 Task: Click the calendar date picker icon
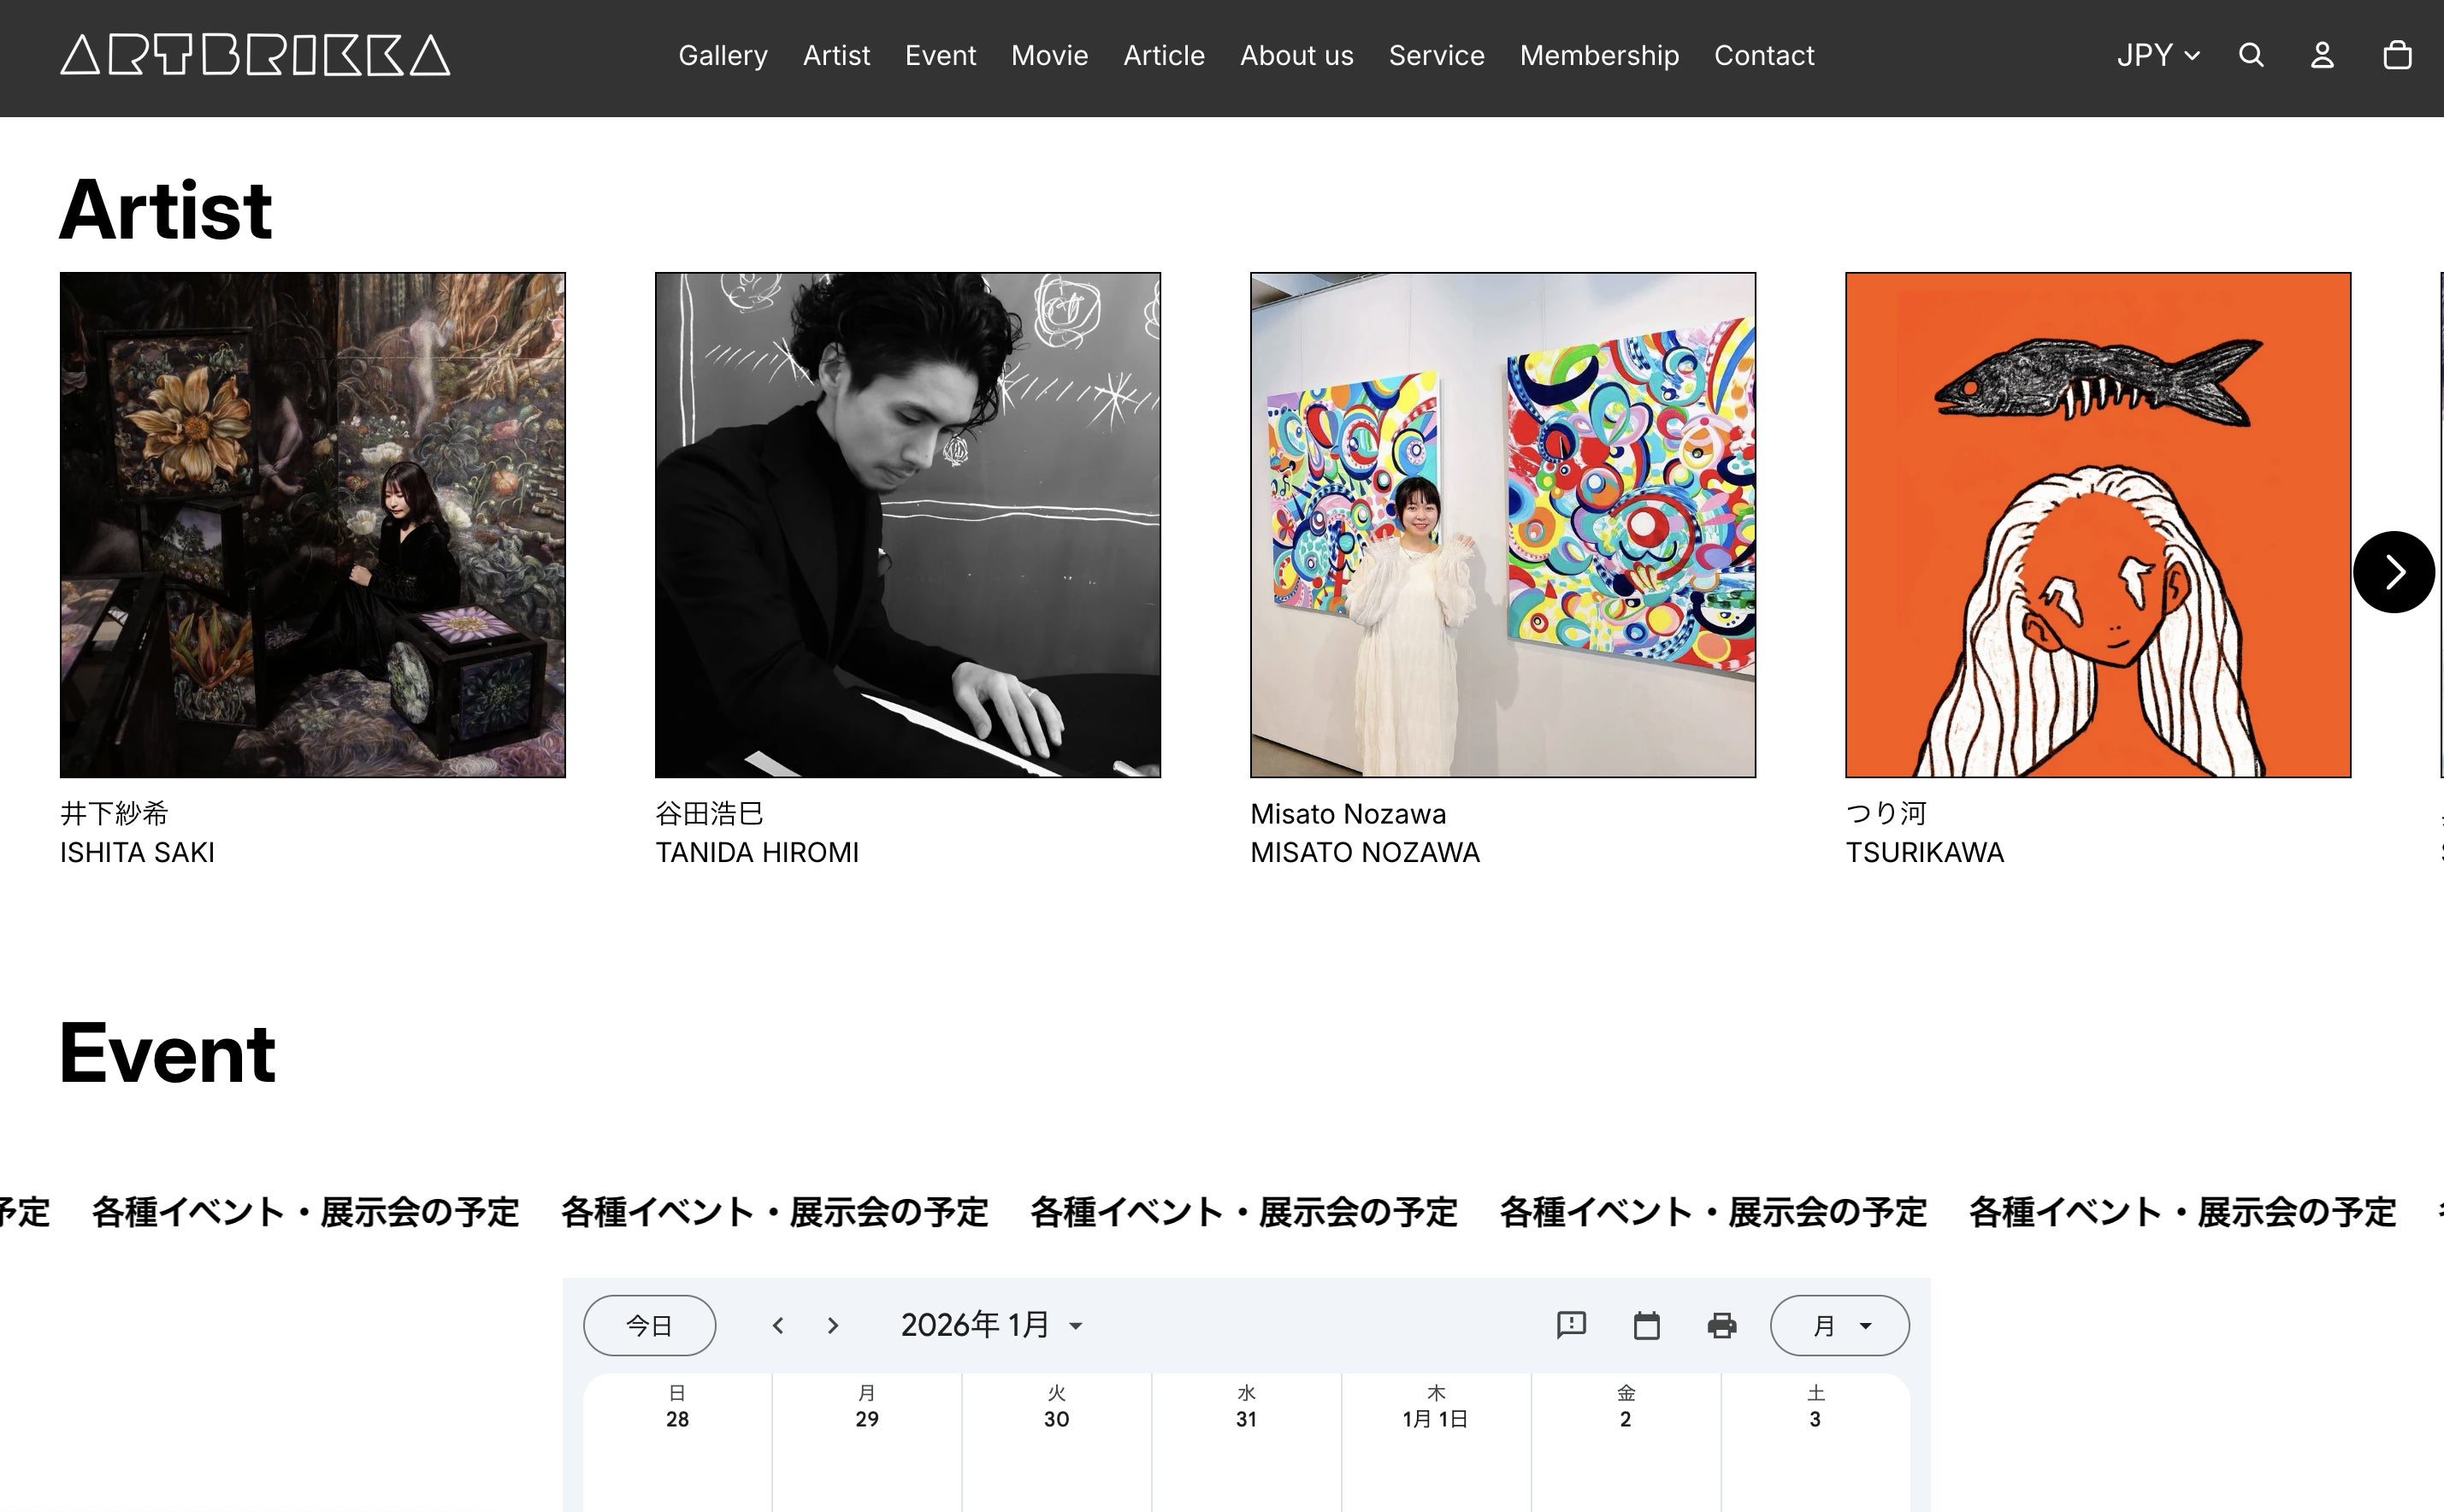coord(1646,1325)
